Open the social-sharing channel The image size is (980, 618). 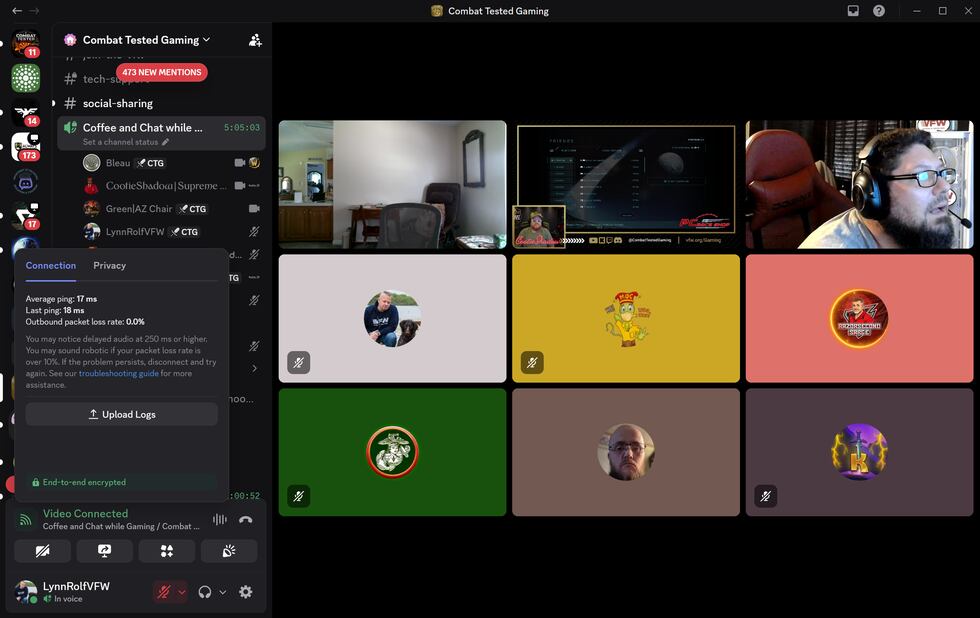point(118,103)
